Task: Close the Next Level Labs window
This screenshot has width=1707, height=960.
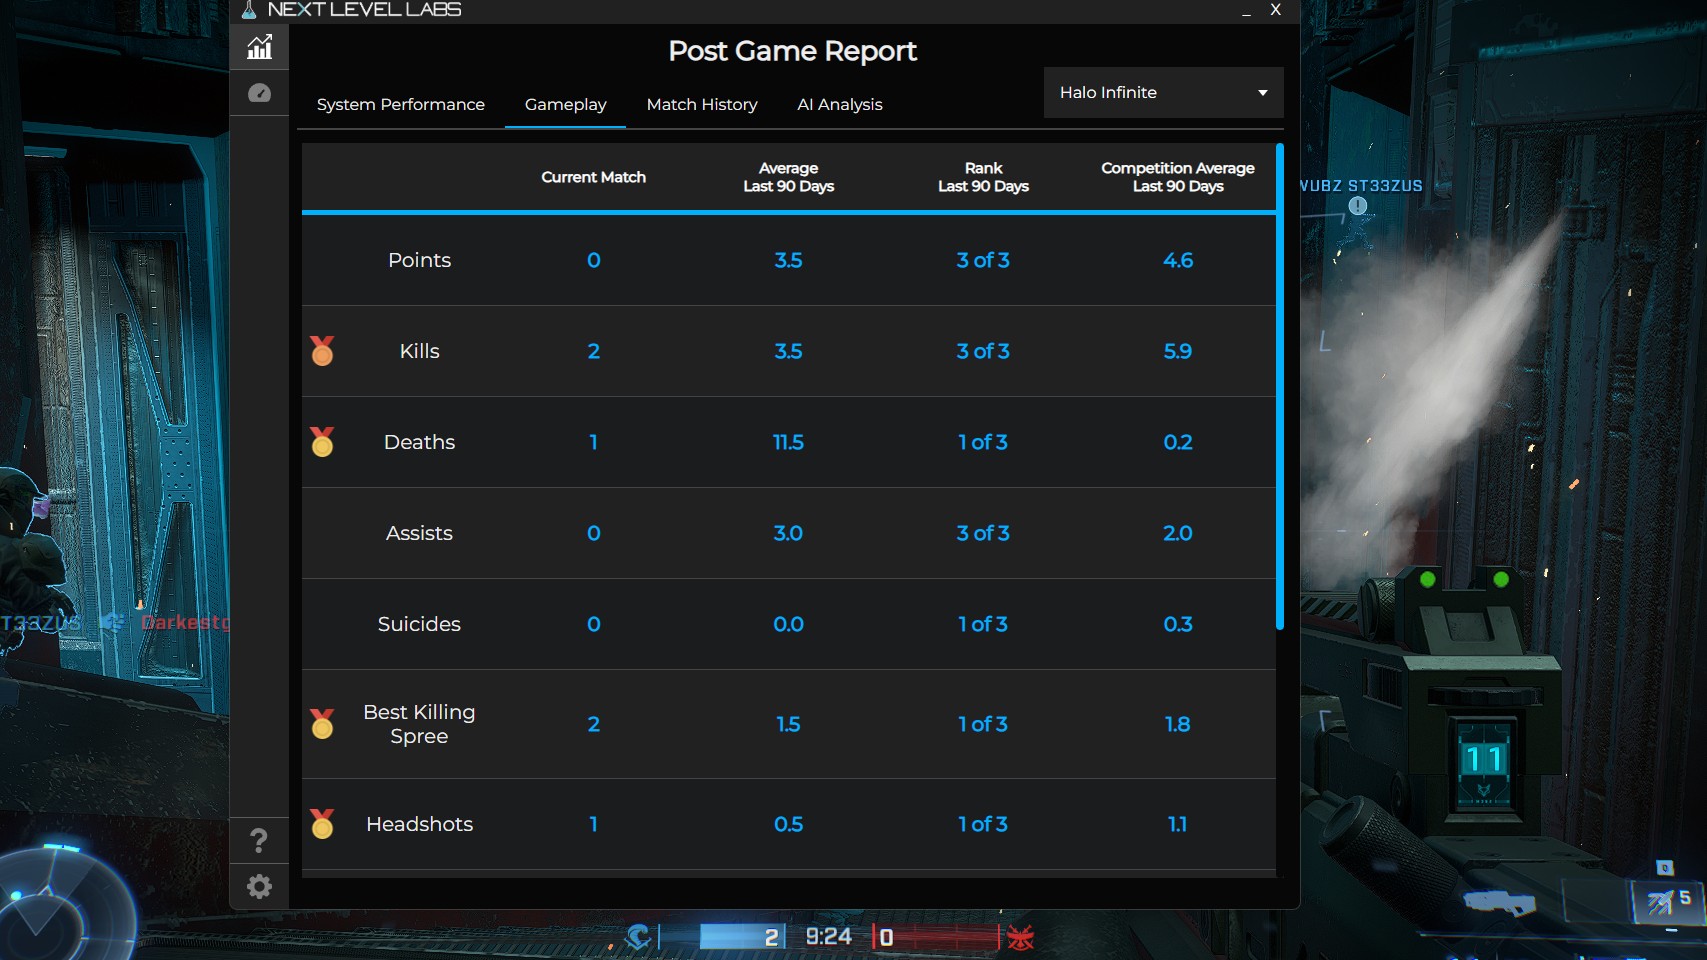Action: click(x=1275, y=10)
